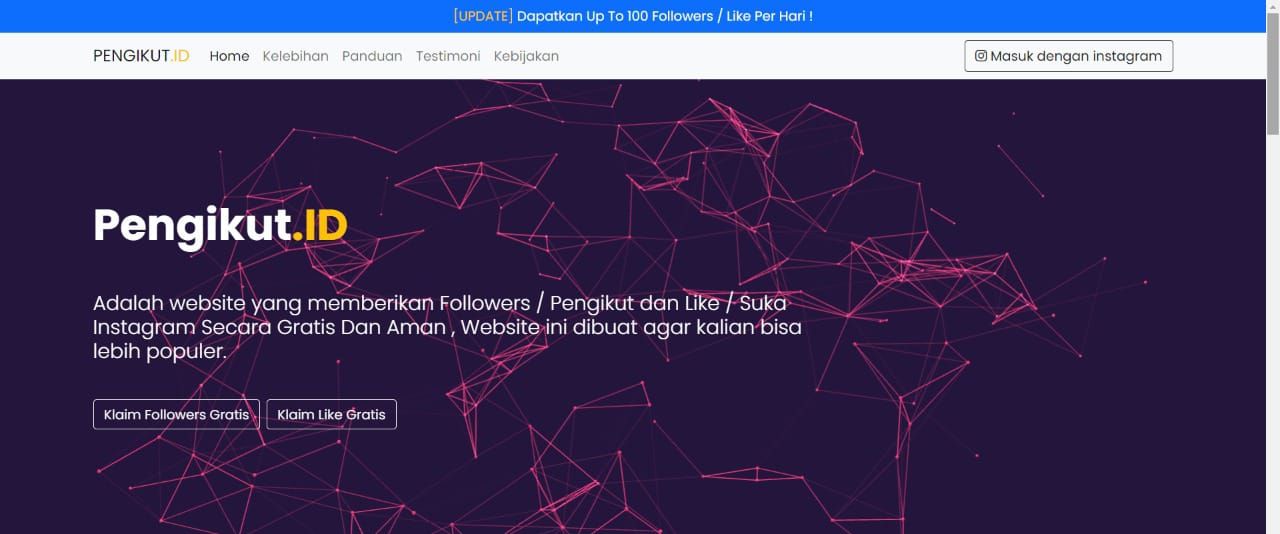
Task: Open the Home nav link
Action: tap(229, 56)
